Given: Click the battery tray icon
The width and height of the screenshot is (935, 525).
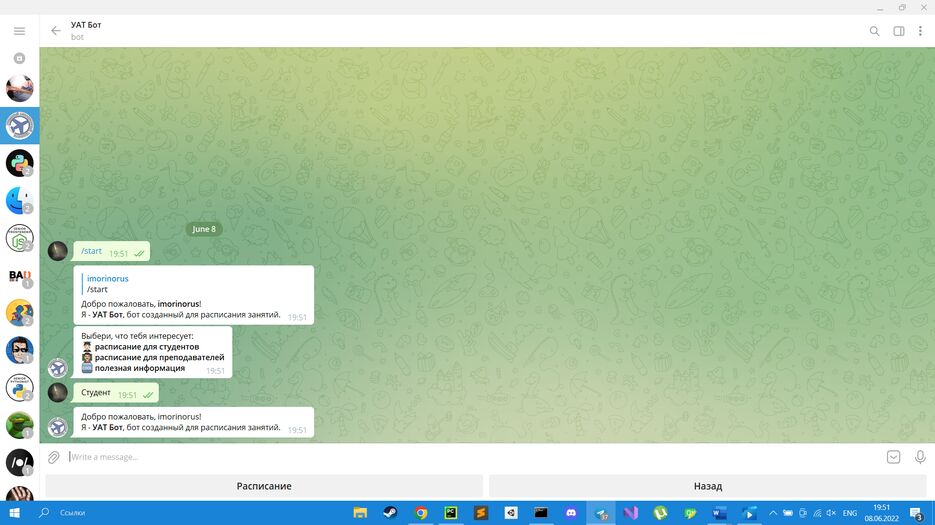Looking at the screenshot, I should (788, 513).
